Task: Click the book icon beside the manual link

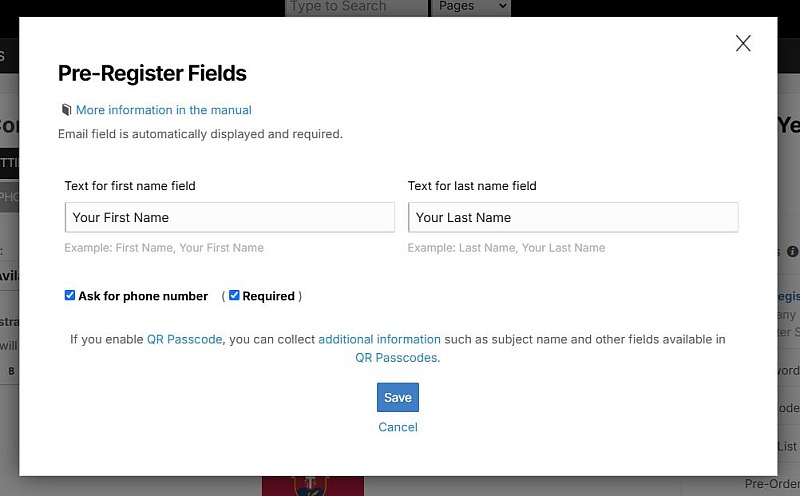Action: point(66,110)
